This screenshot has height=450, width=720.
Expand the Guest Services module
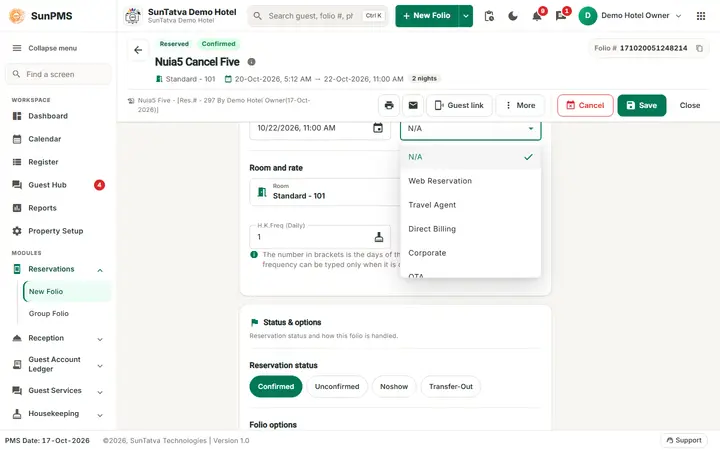tap(100, 392)
